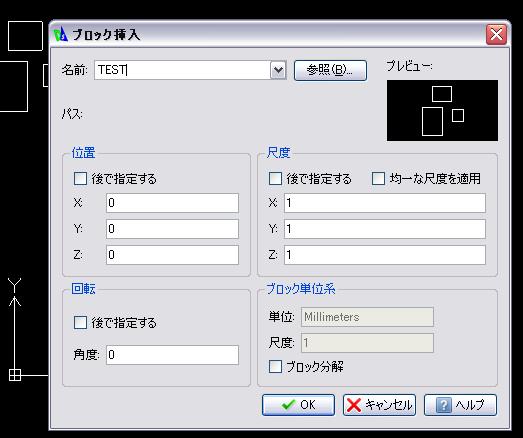Click the 位置 group label
The height and width of the screenshot is (438, 523).
83,153
